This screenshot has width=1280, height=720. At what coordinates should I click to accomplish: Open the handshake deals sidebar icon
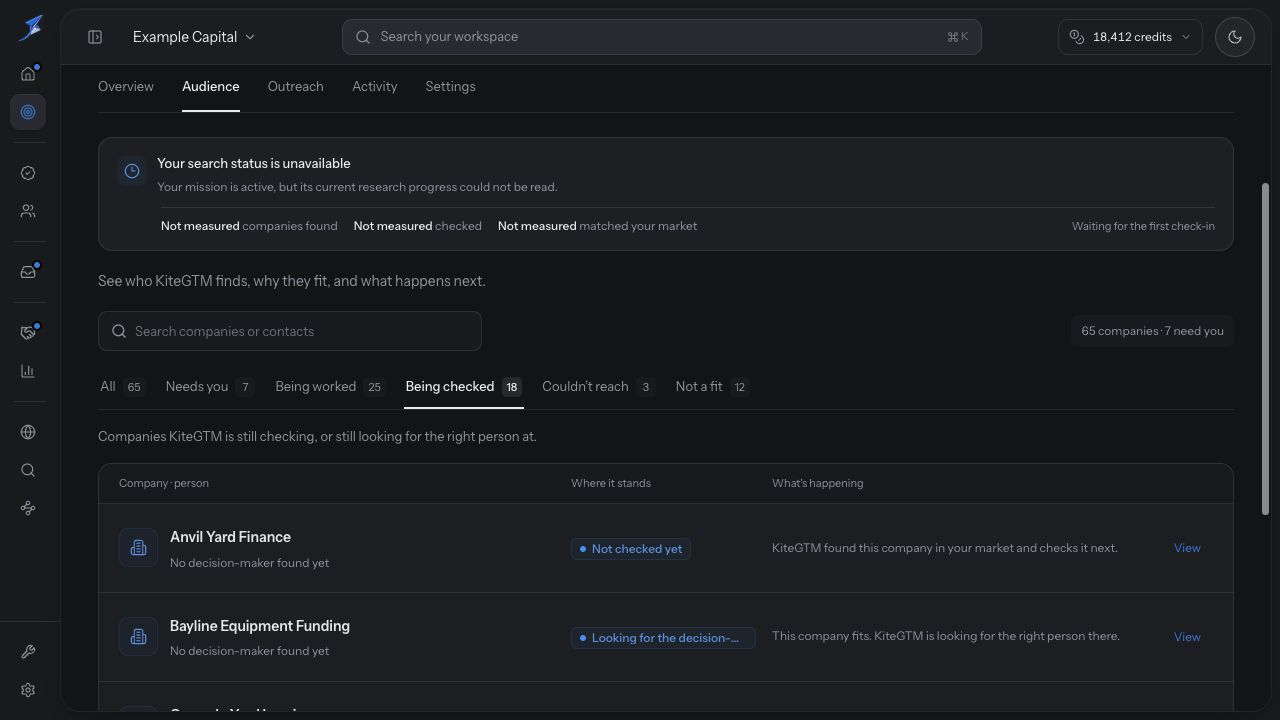click(x=28, y=332)
